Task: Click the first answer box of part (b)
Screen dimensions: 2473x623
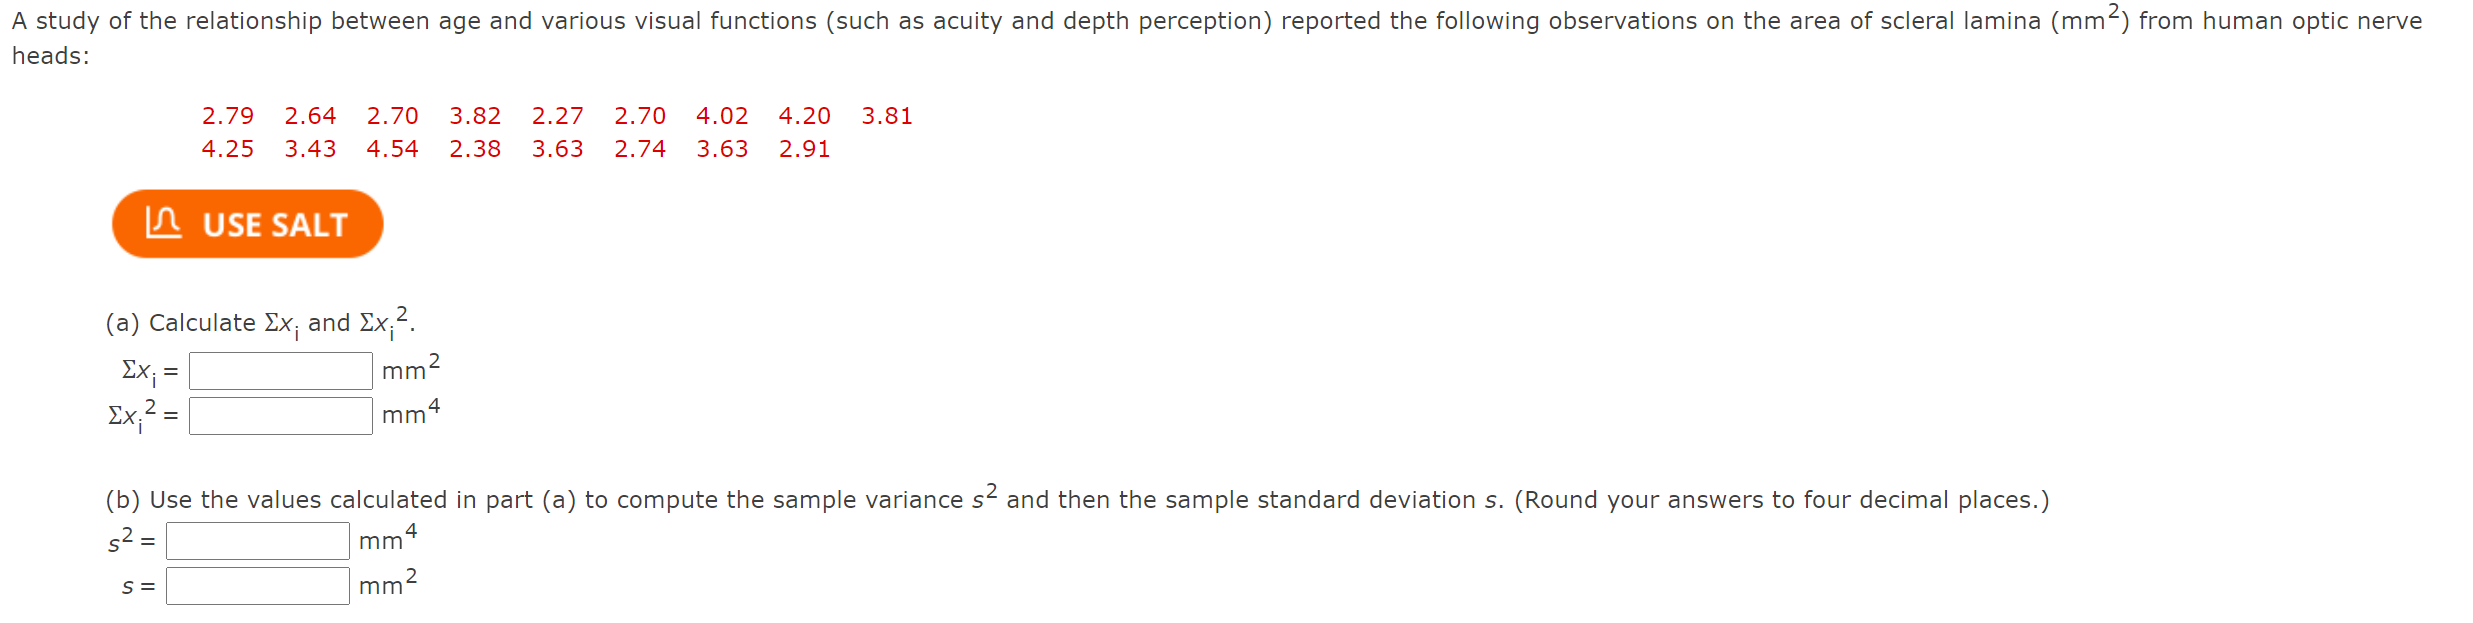Action: [x=256, y=539]
